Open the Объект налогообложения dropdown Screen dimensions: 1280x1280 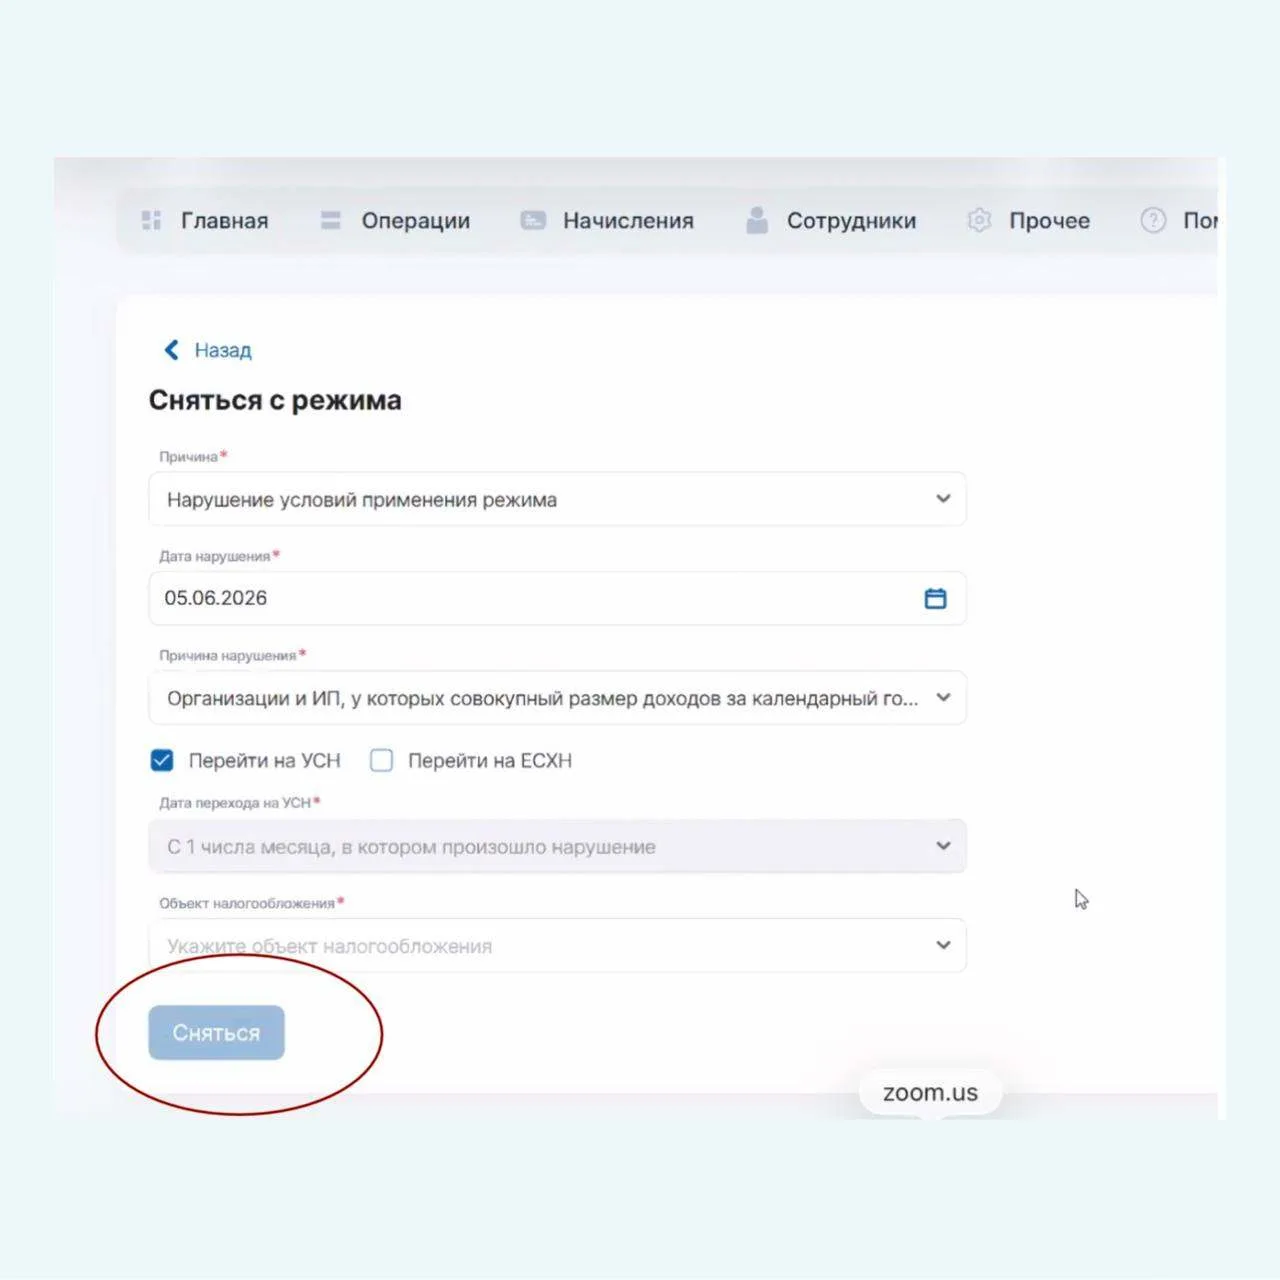[557, 945]
